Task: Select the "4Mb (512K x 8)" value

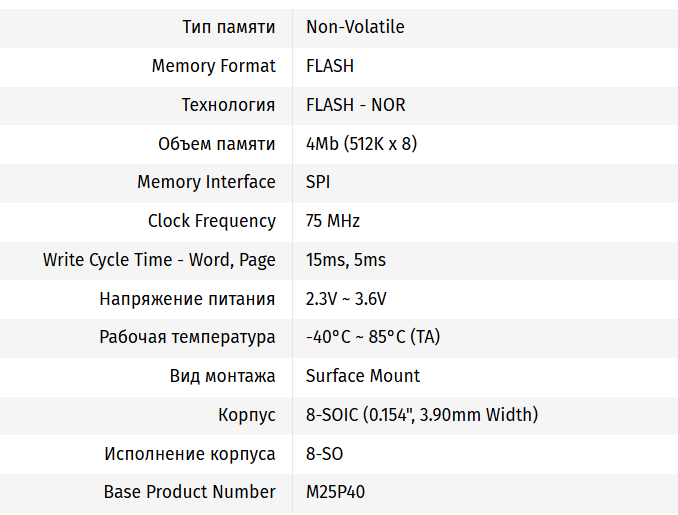Action: (361, 144)
